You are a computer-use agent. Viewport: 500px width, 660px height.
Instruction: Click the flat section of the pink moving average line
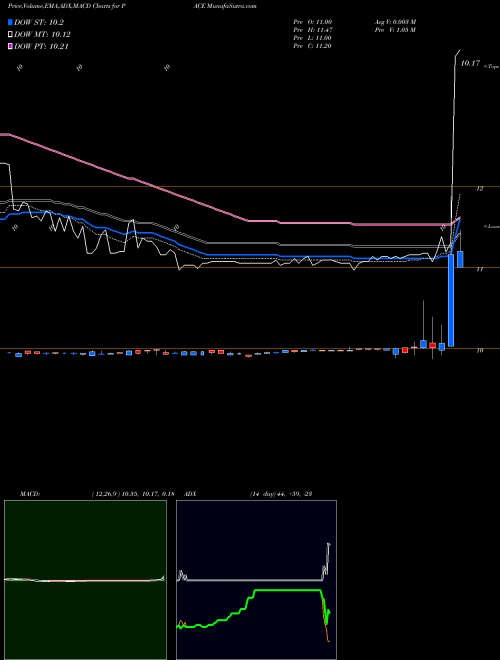click(400, 225)
